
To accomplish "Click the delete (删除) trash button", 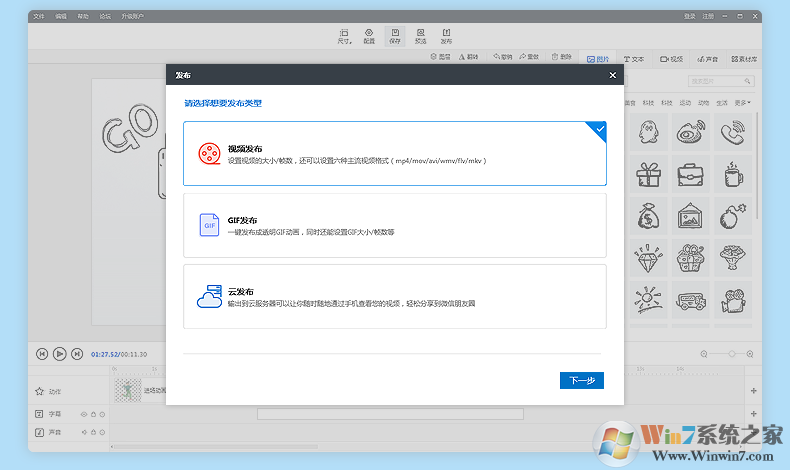I will click(x=562, y=57).
